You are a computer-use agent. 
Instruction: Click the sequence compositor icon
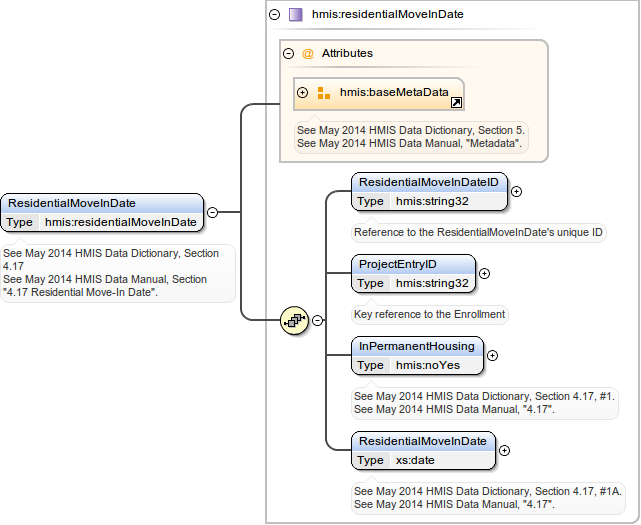coord(294,321)
